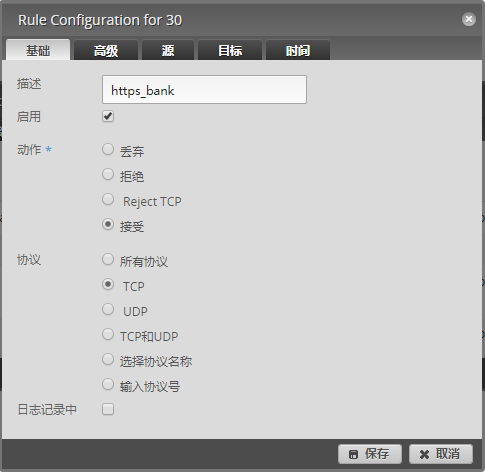Viewport: 485px width, 472px height.
Task: Toggle the 启用 checkbox
Action: [108, 116]
